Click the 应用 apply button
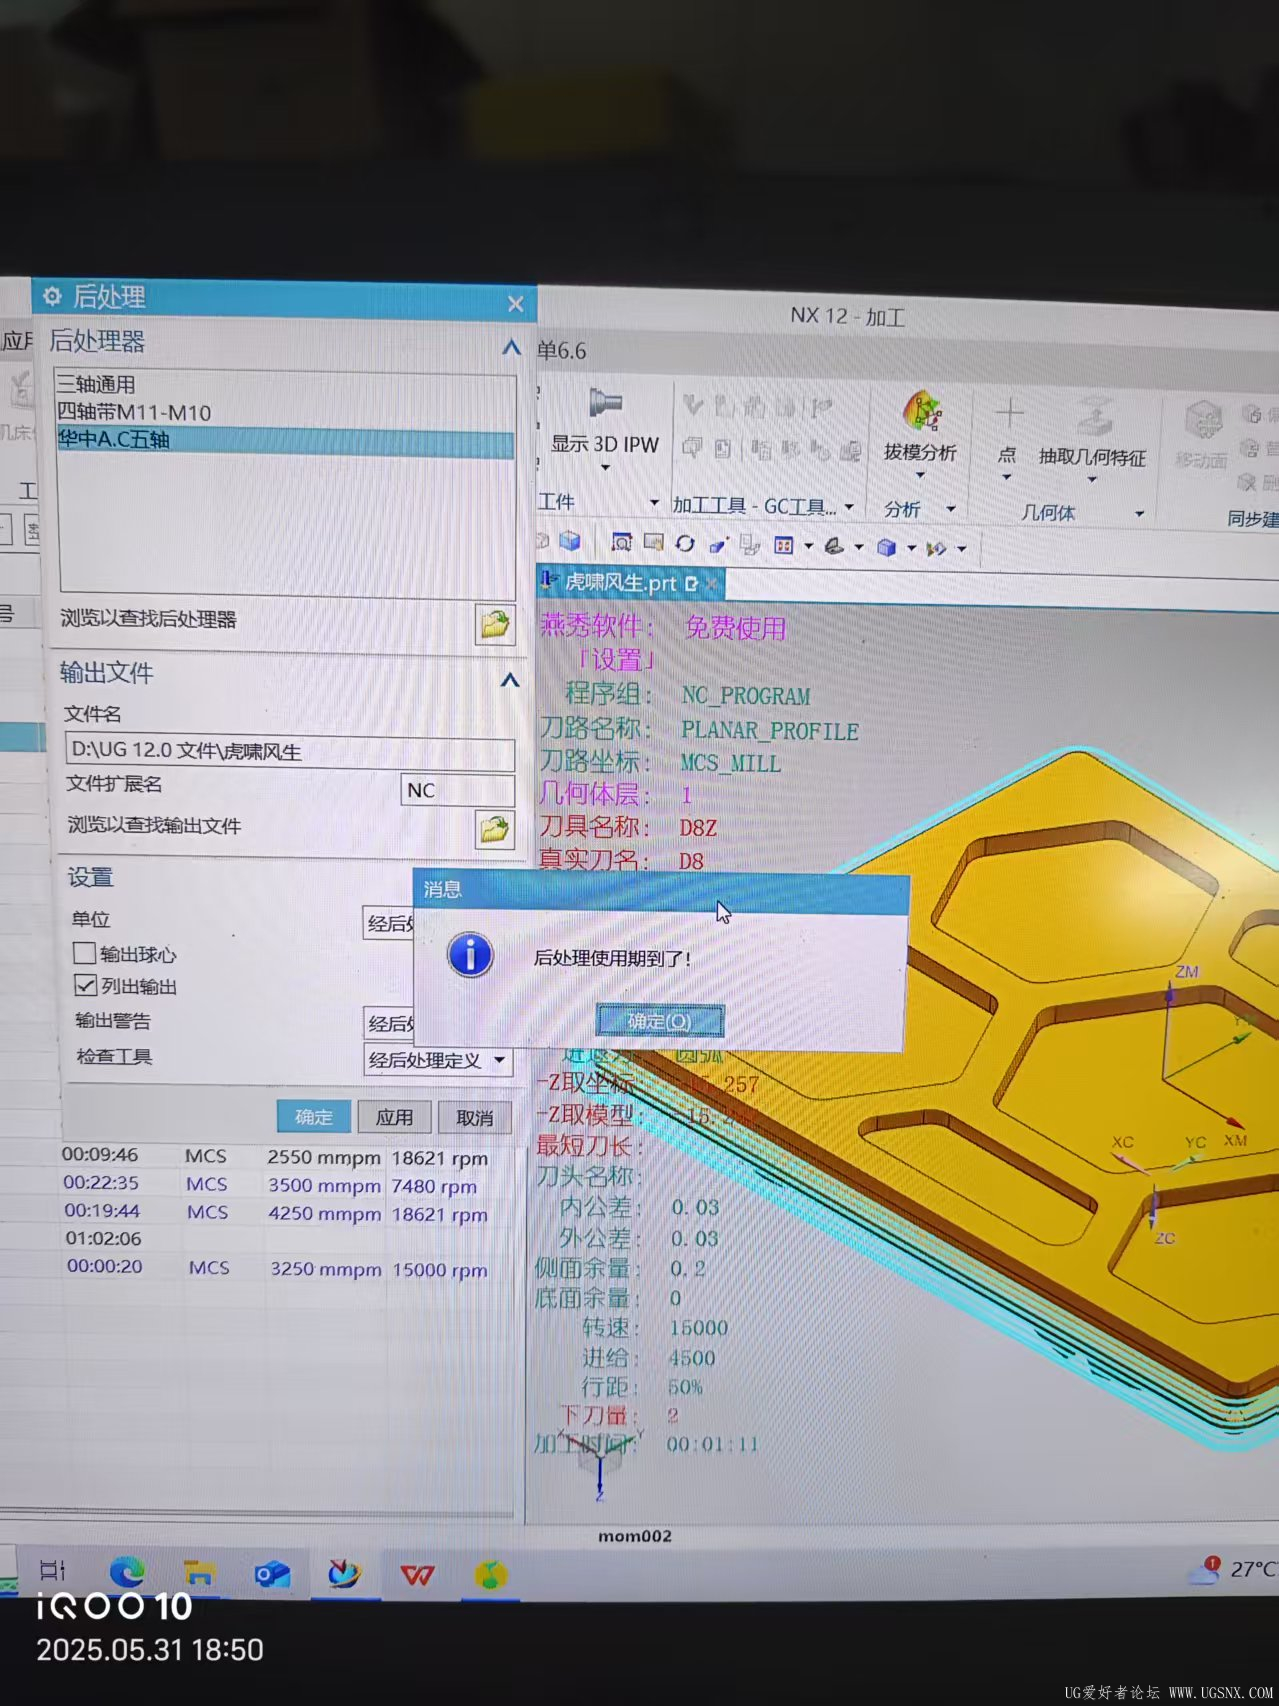 [x=394, y=1117]
